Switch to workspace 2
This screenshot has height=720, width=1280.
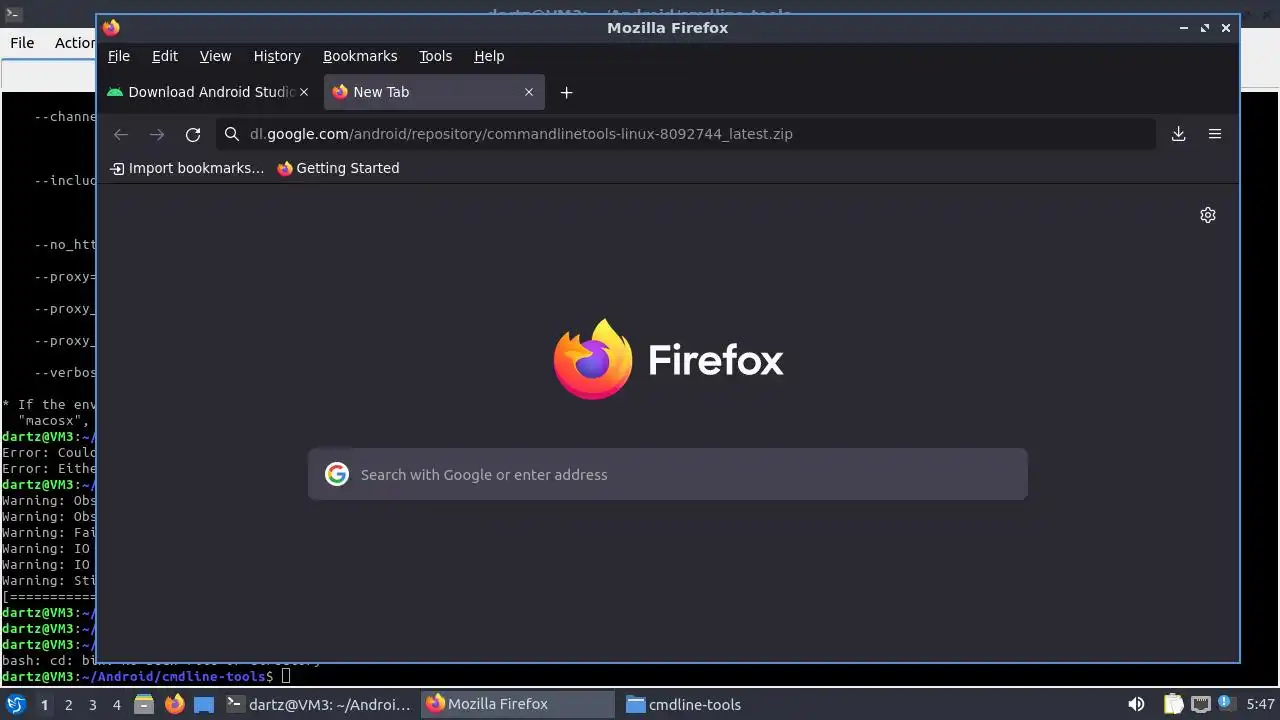68,704
